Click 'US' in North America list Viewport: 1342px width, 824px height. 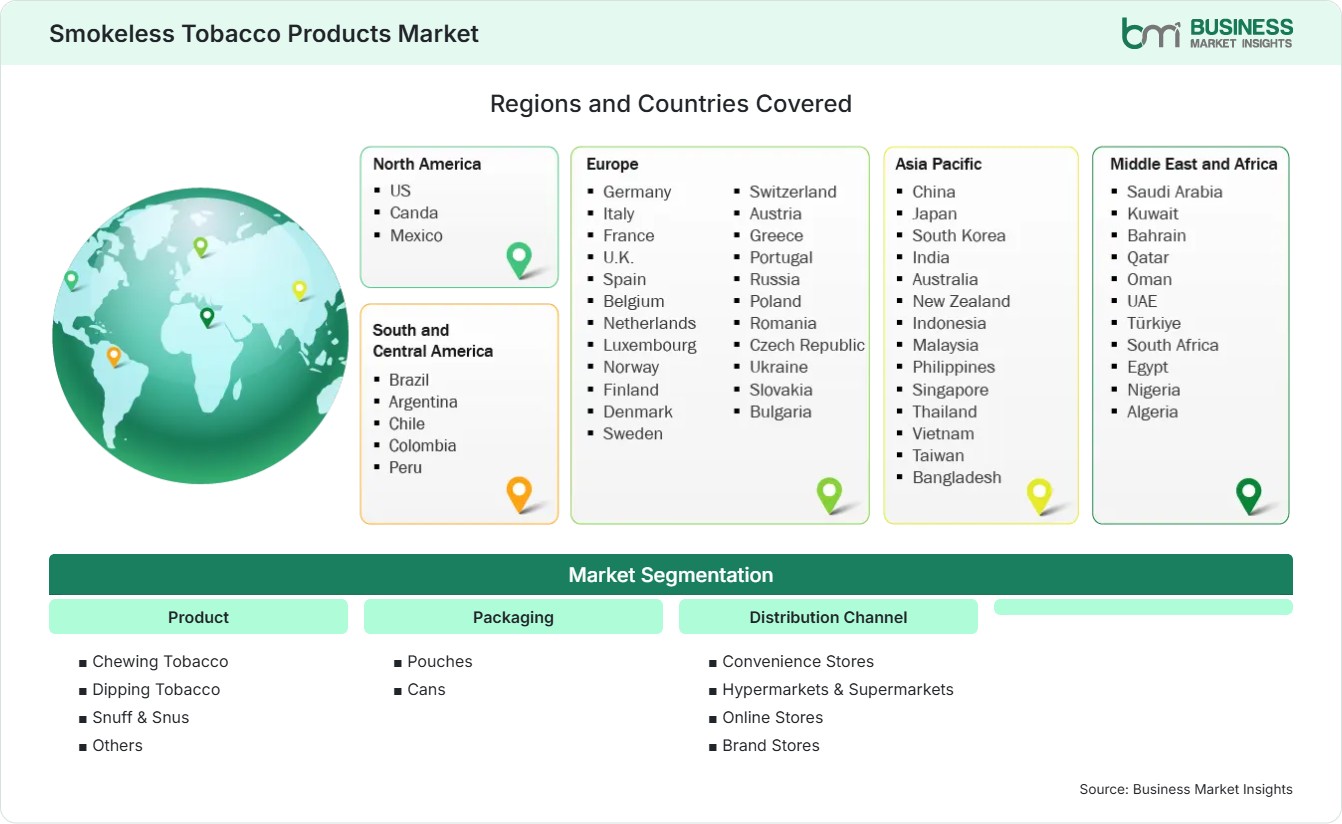[x=400, y=190]
